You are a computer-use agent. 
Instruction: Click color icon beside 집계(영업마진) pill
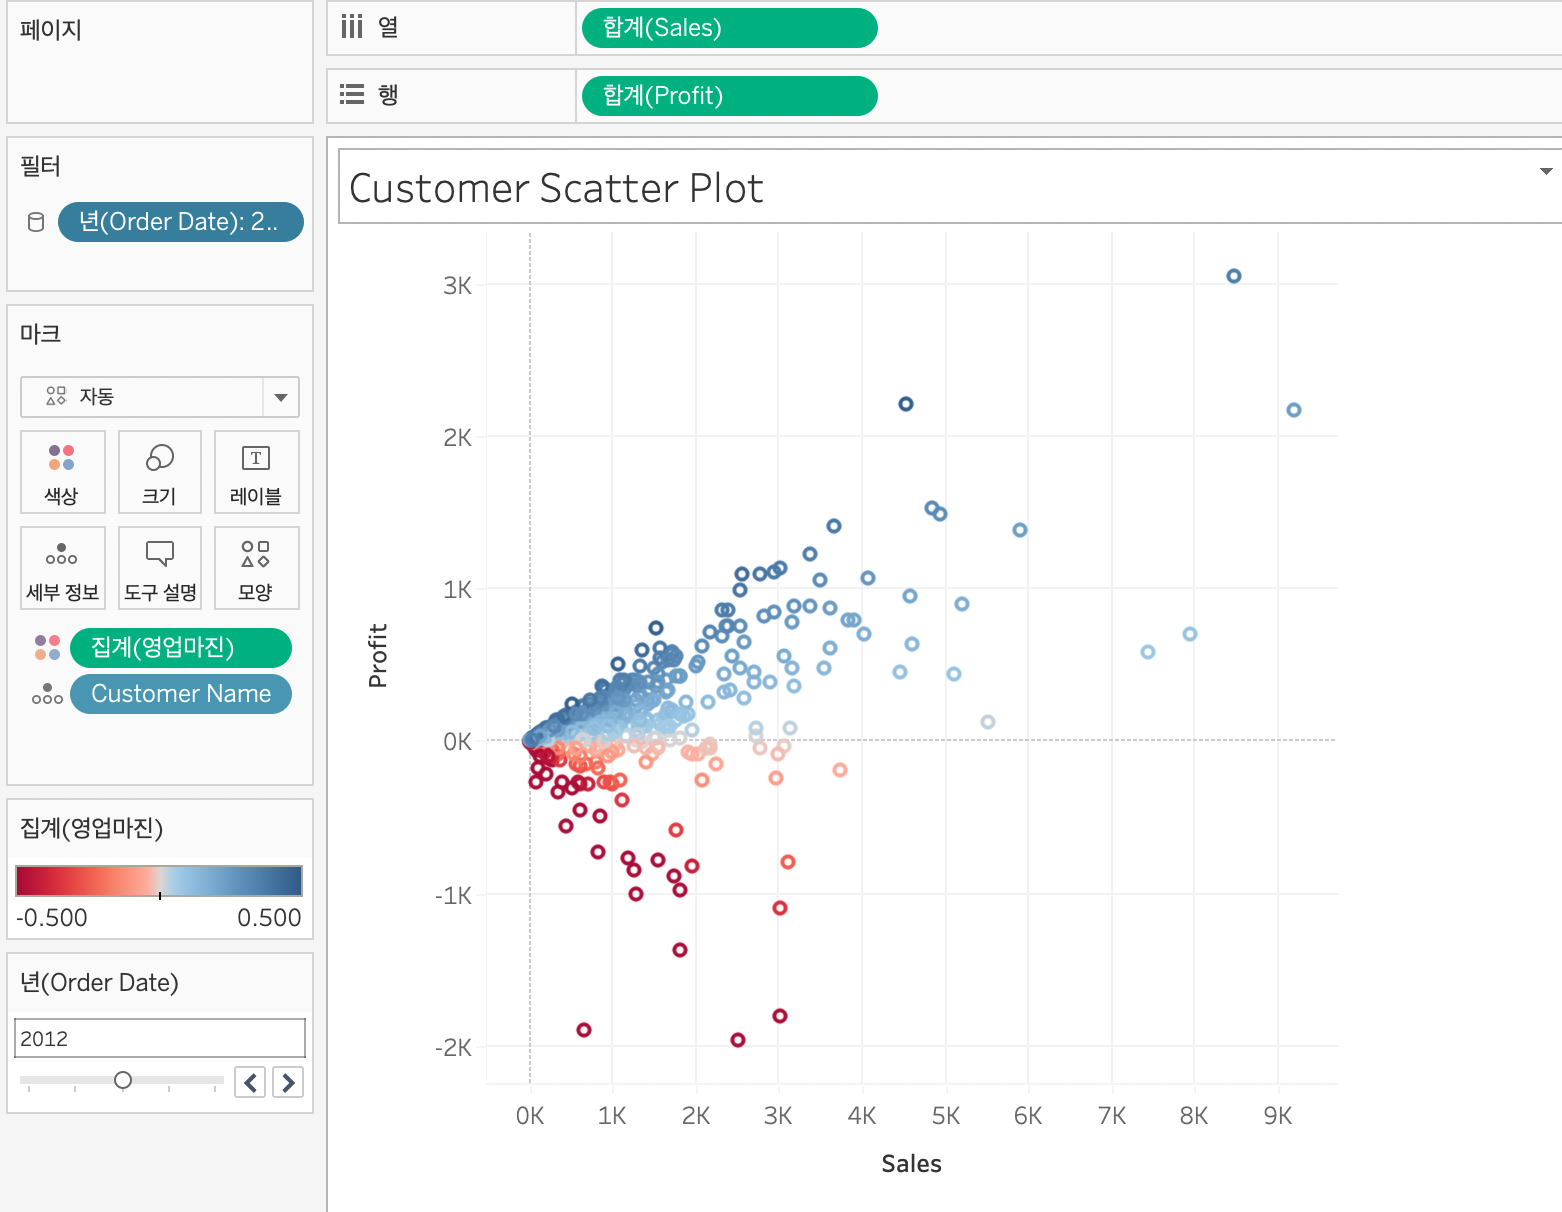click(47, 648)
